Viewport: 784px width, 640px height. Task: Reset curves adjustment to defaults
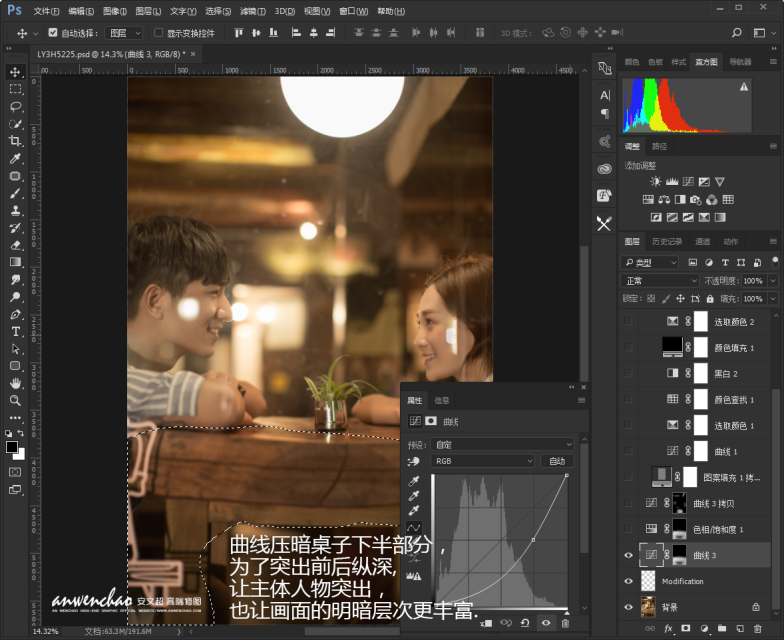click(525, 623)
